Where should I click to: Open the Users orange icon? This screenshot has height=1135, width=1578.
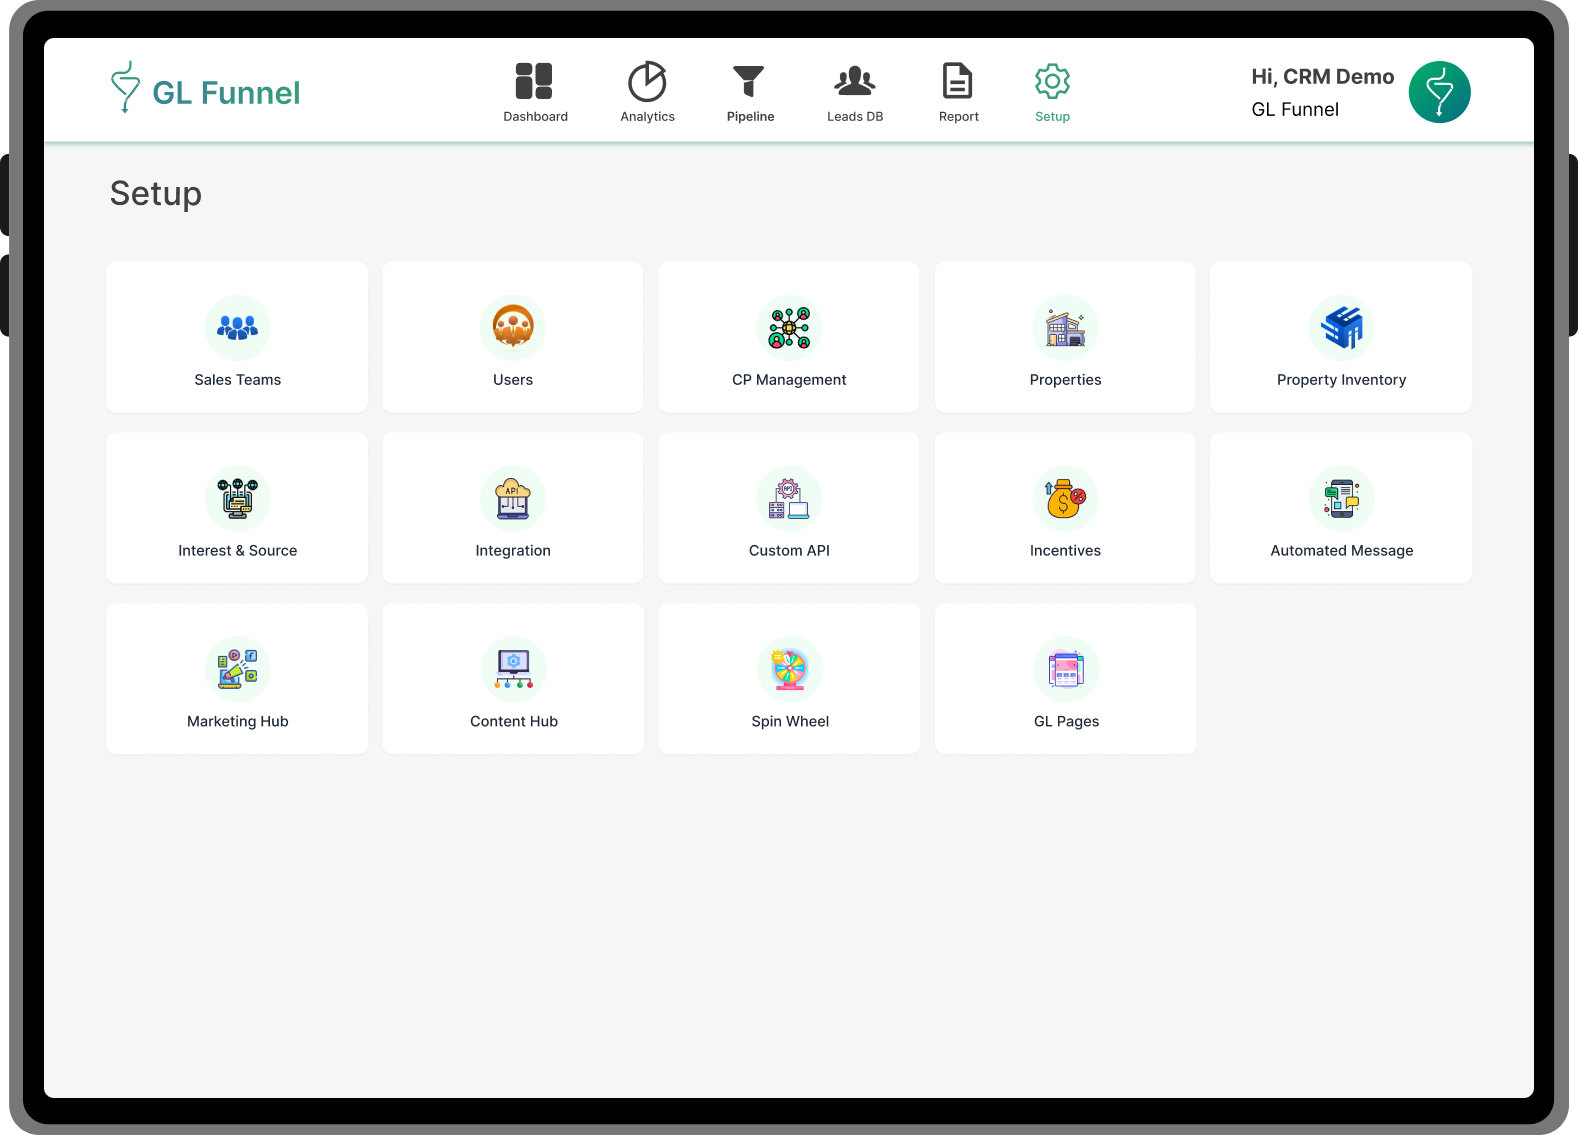click(513, 327)
